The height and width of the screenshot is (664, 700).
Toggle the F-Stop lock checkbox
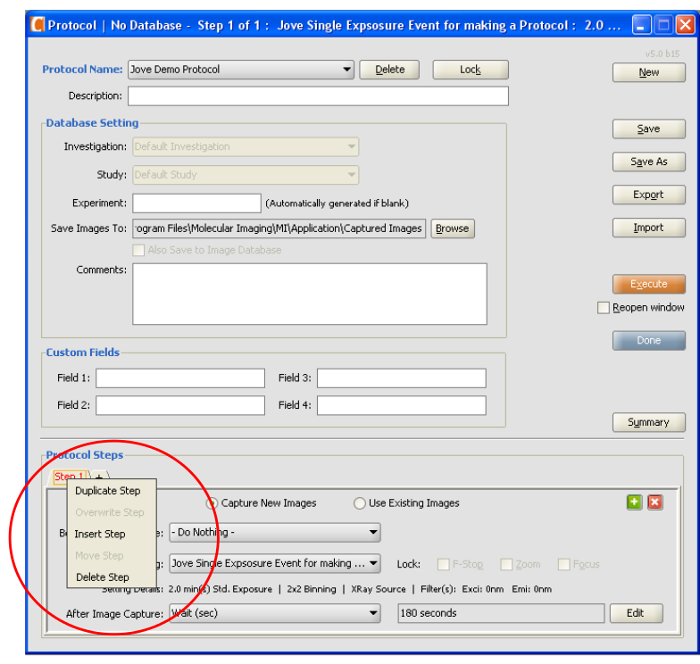click(443, 564)
